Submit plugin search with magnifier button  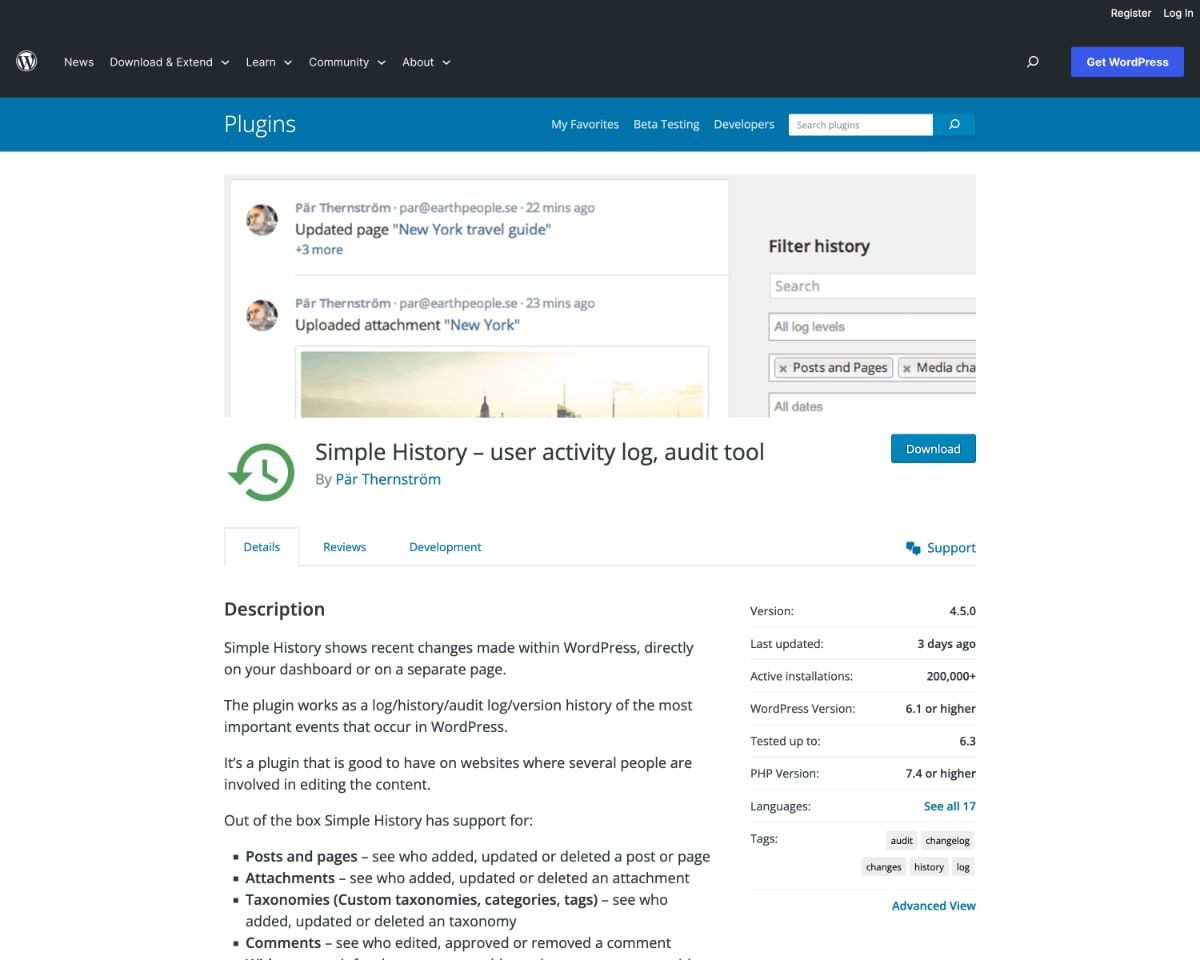coord(954,125)
